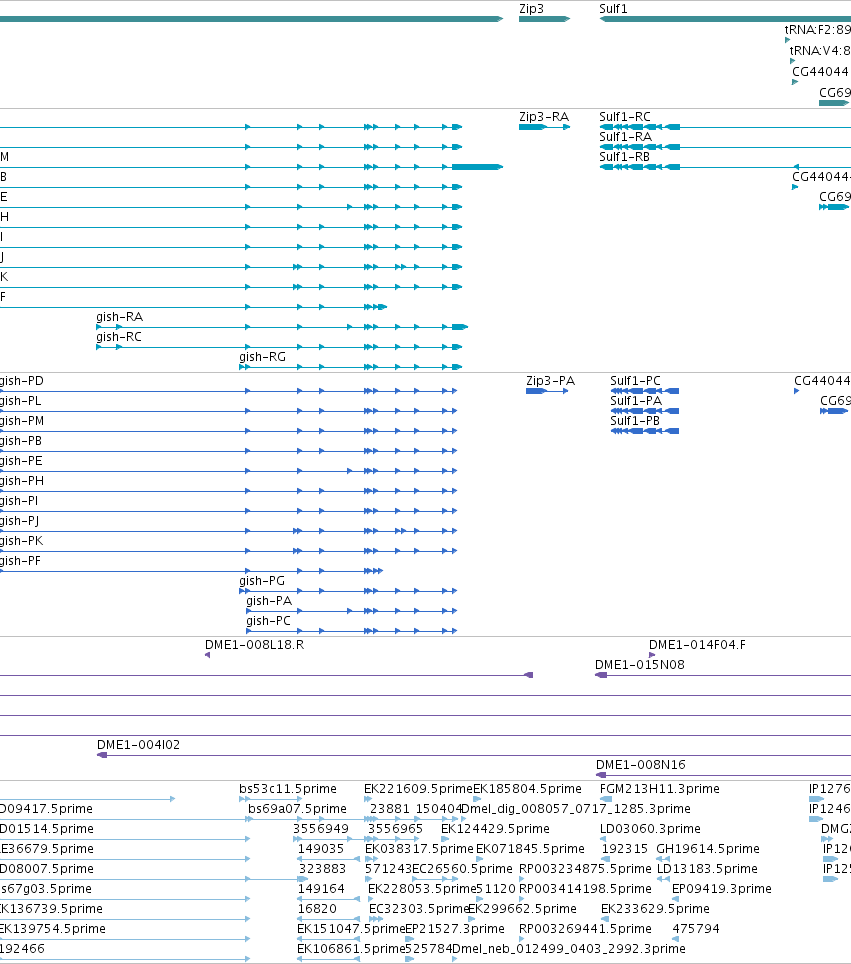
Task: Click the RP003269441.5prime EST label
Action: coord(585,928)
